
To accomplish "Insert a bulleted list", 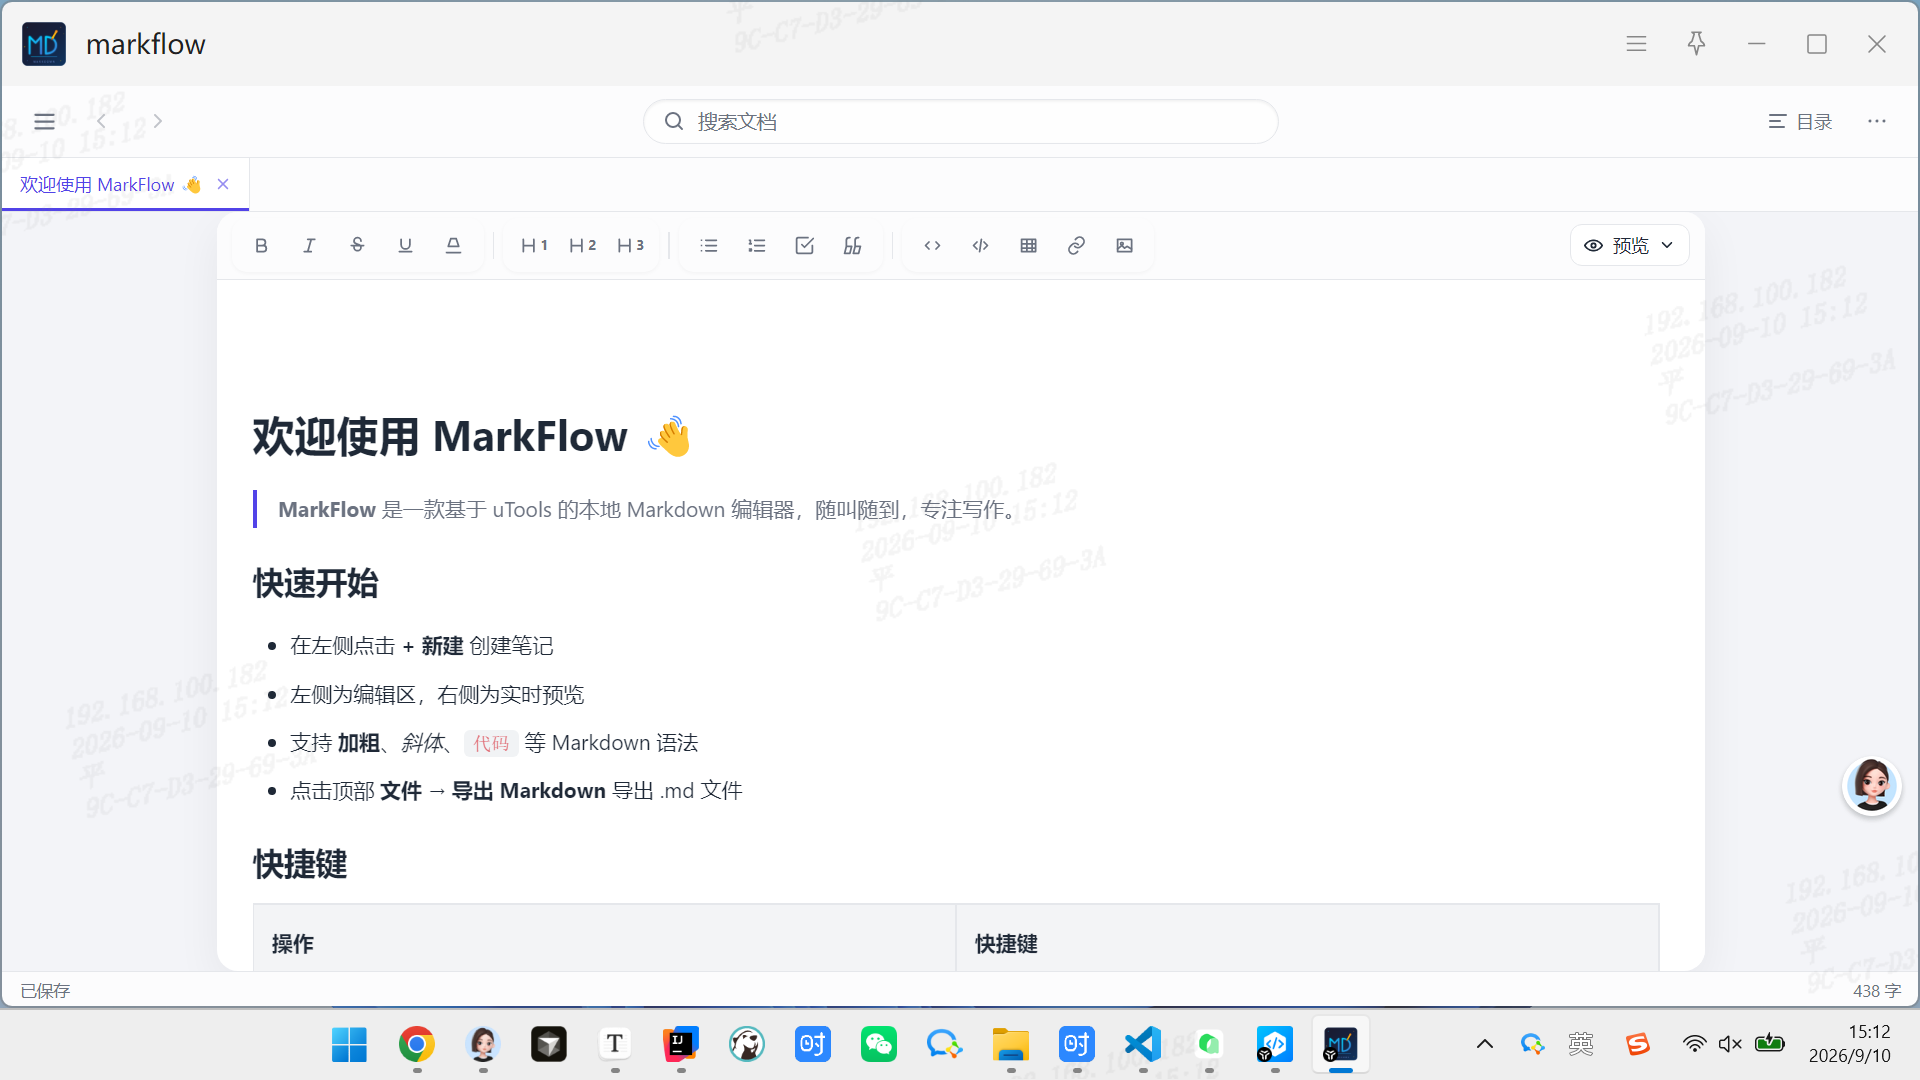I will tap(709, 246).
